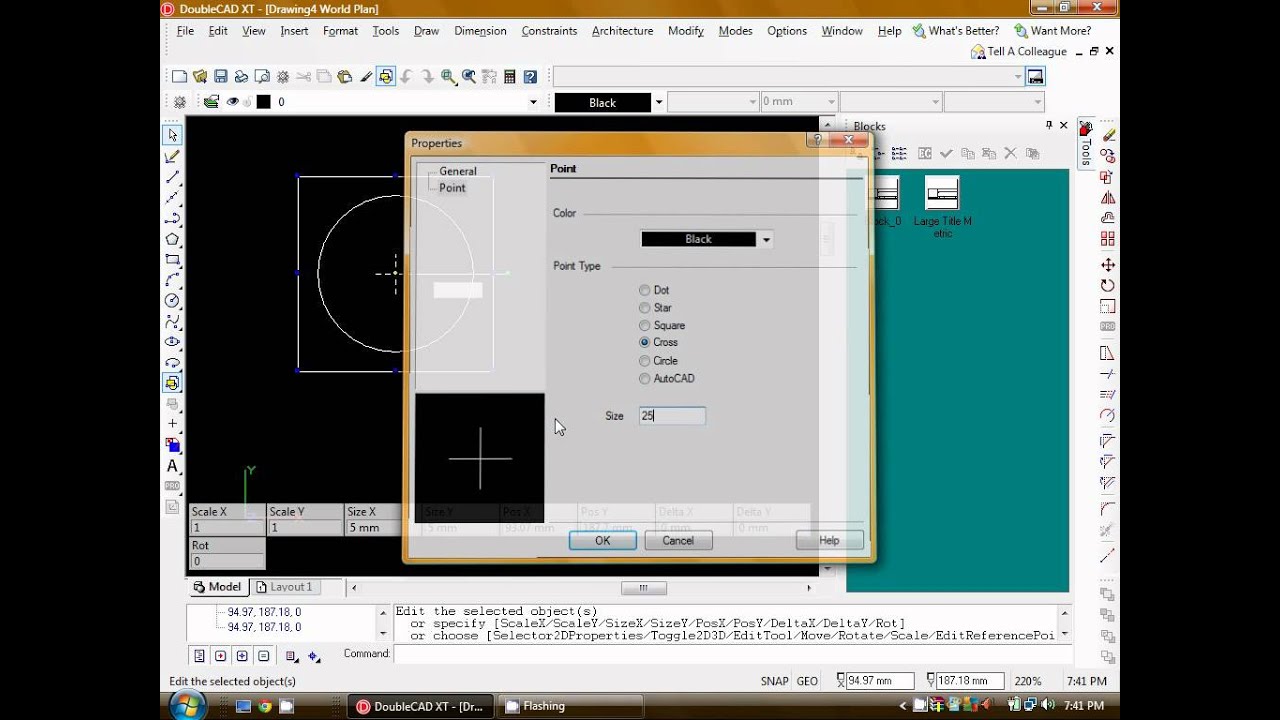
Task: Open the Color dropdown in Properties dialog
Action: point(766,240)
